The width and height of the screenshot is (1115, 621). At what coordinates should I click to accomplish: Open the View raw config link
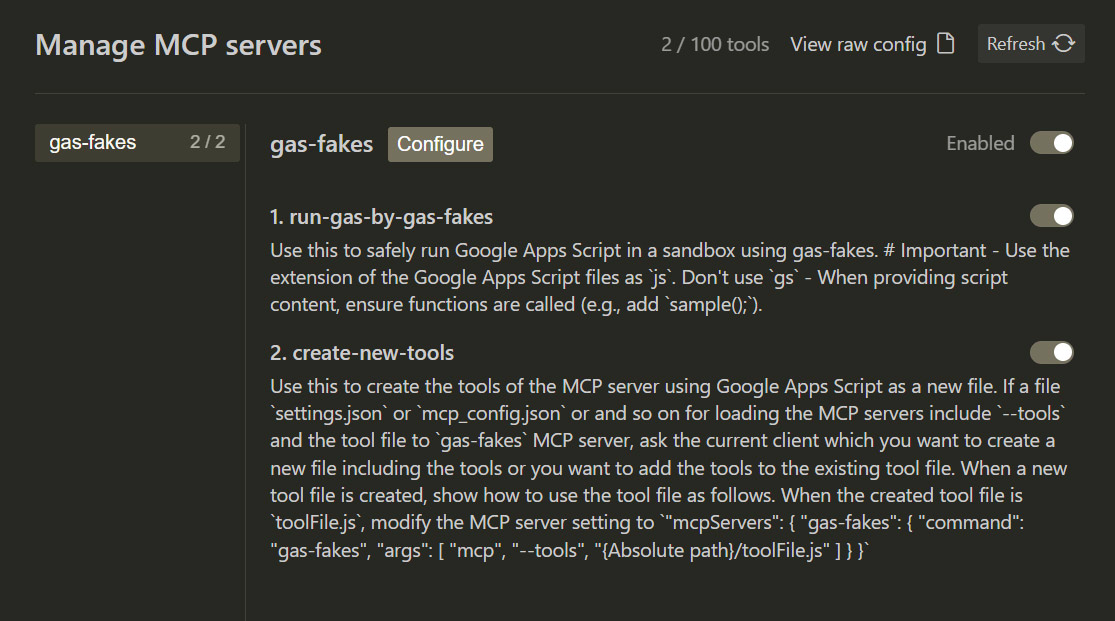pyautogui.click(x=858, y=45)
